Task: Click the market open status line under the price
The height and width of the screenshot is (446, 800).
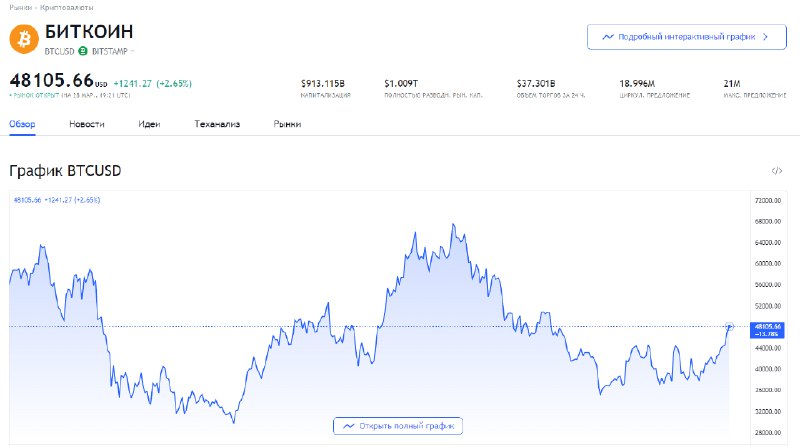Action: [70, 95]
